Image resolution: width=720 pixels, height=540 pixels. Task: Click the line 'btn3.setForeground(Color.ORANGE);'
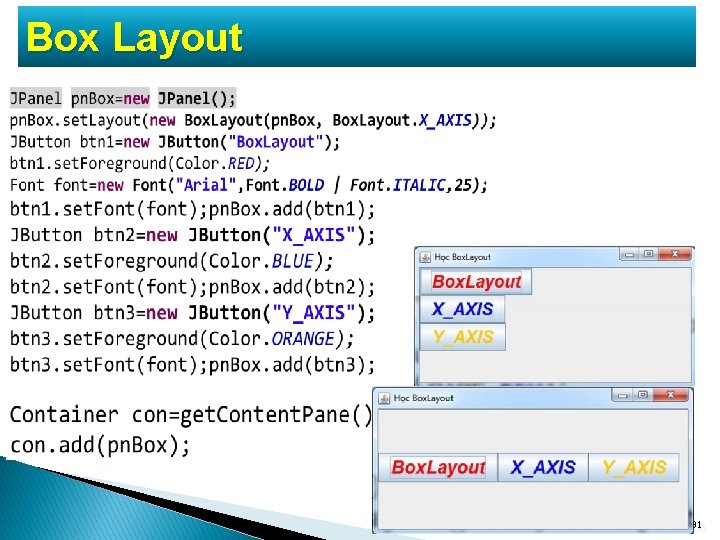point(182,339)
